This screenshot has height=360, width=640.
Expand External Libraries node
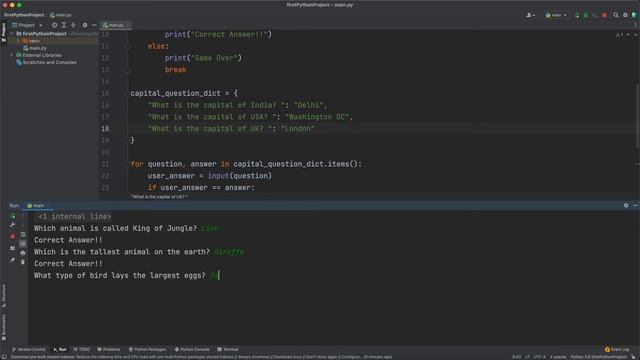click(12, 55)
